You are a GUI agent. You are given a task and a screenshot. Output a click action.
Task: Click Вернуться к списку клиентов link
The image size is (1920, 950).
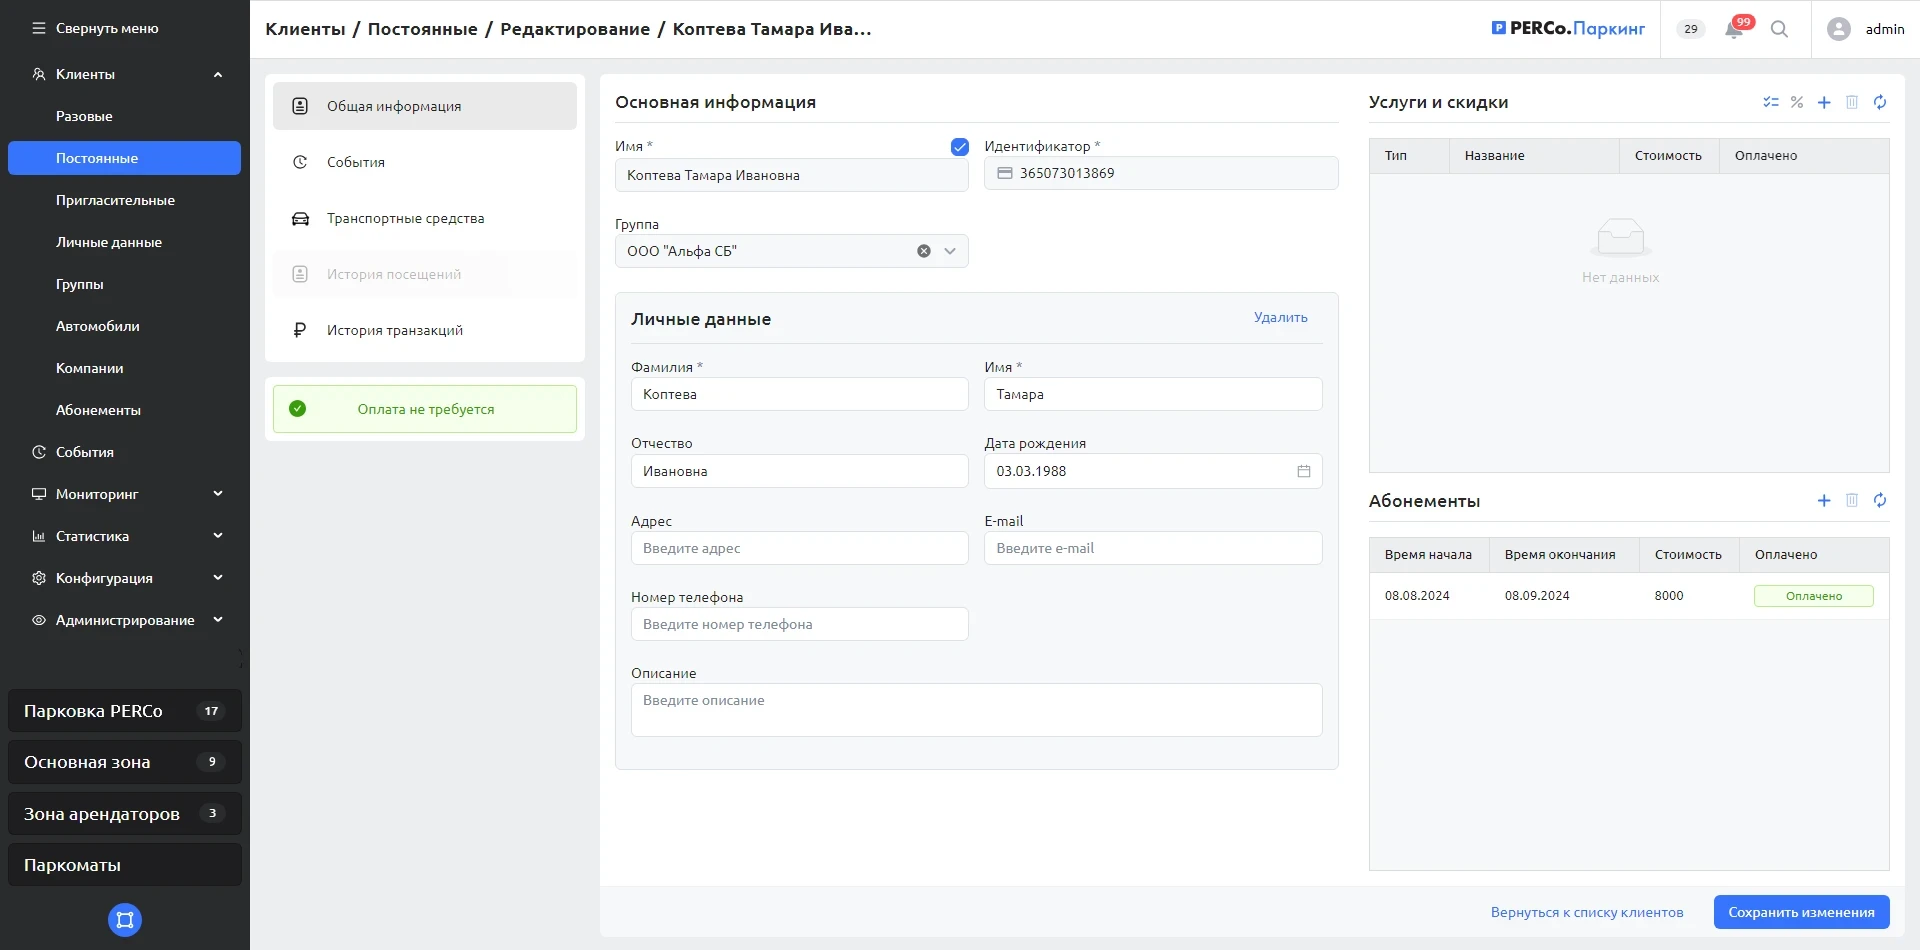tap(1587, 912)
